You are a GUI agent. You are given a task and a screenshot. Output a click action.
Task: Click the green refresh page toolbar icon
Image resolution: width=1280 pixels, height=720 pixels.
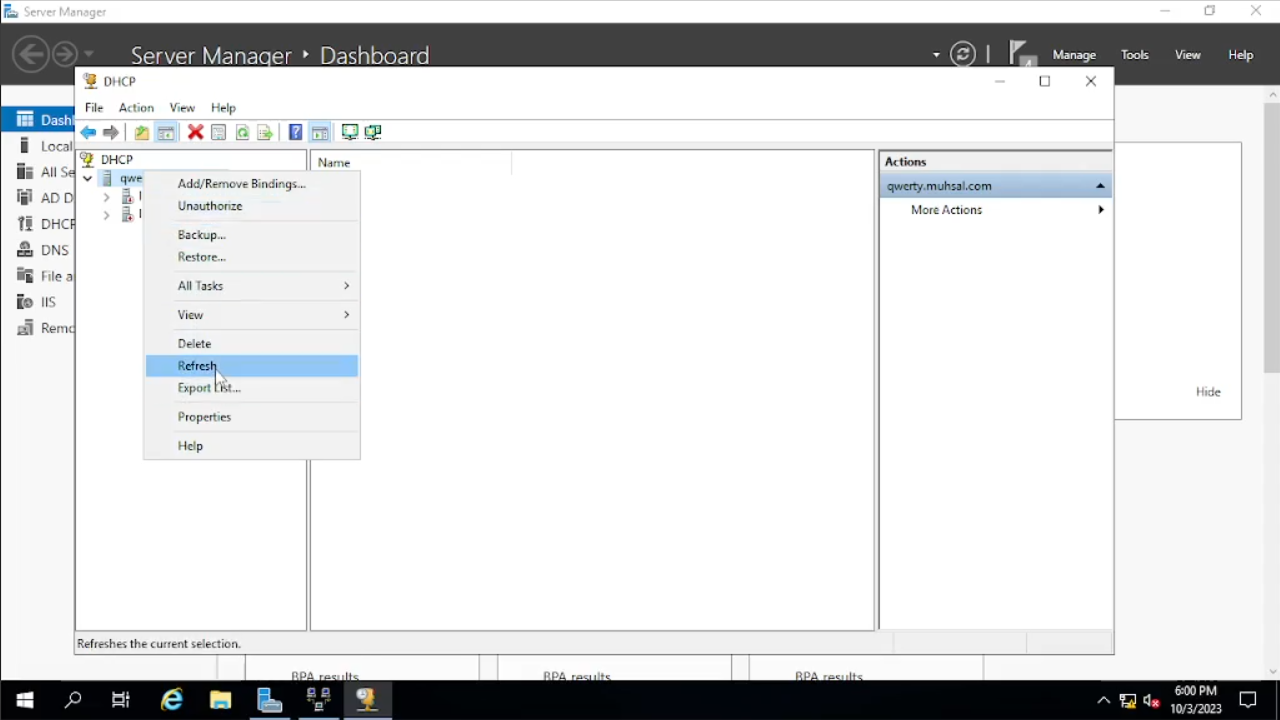tap(242, 132)
